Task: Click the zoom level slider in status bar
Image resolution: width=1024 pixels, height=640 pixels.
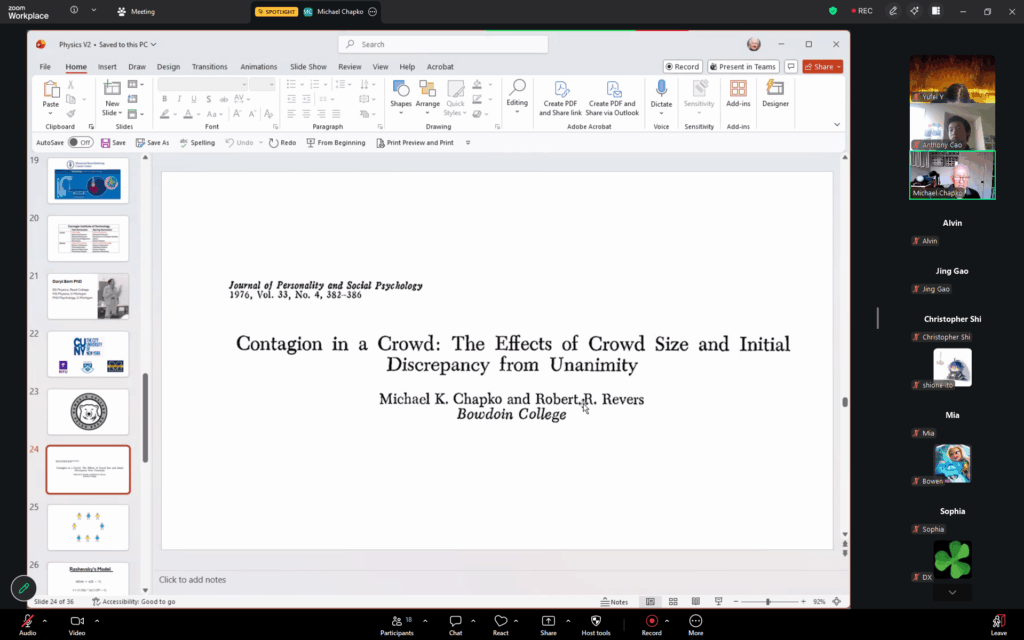Action: 768,602
